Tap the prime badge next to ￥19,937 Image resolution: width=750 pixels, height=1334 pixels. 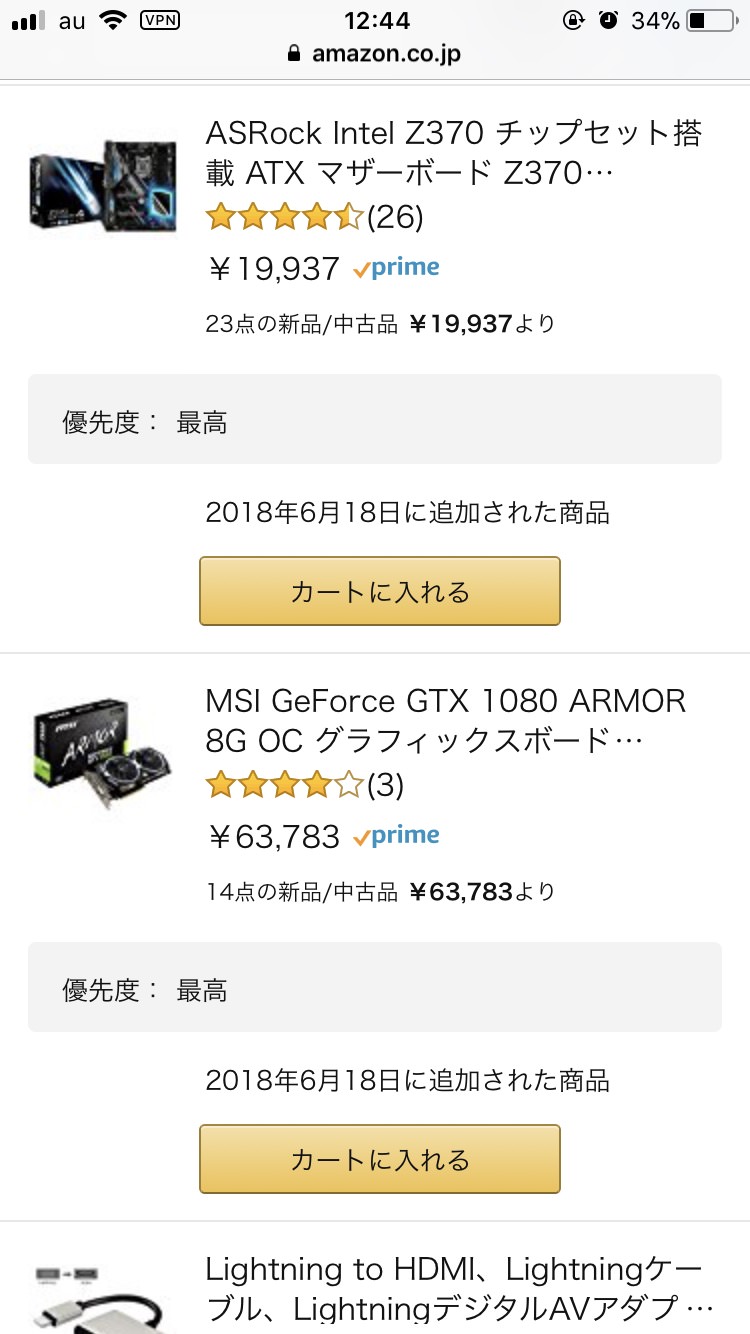tap(396, 268)
